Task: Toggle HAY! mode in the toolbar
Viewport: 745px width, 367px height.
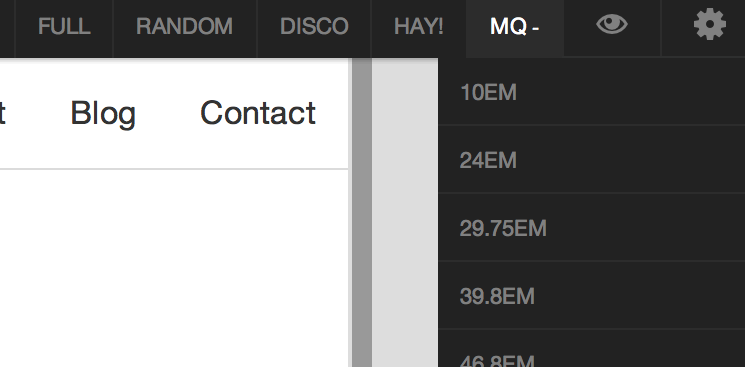Action: tap(419, 27)
